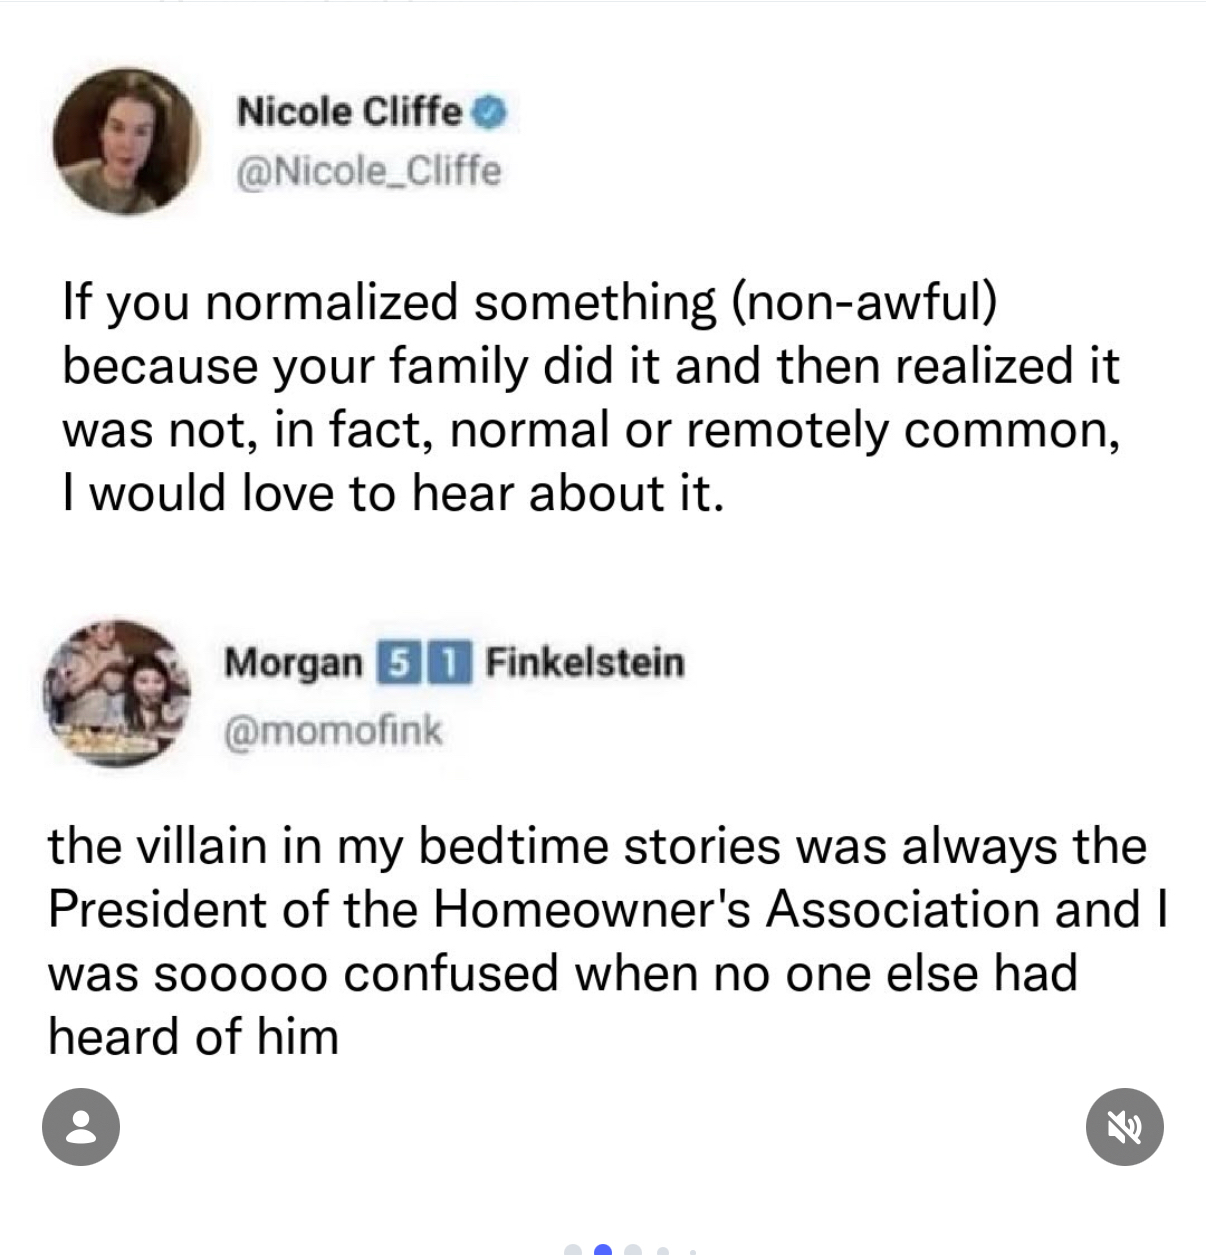Click the Finkelstein surname text

585,662
